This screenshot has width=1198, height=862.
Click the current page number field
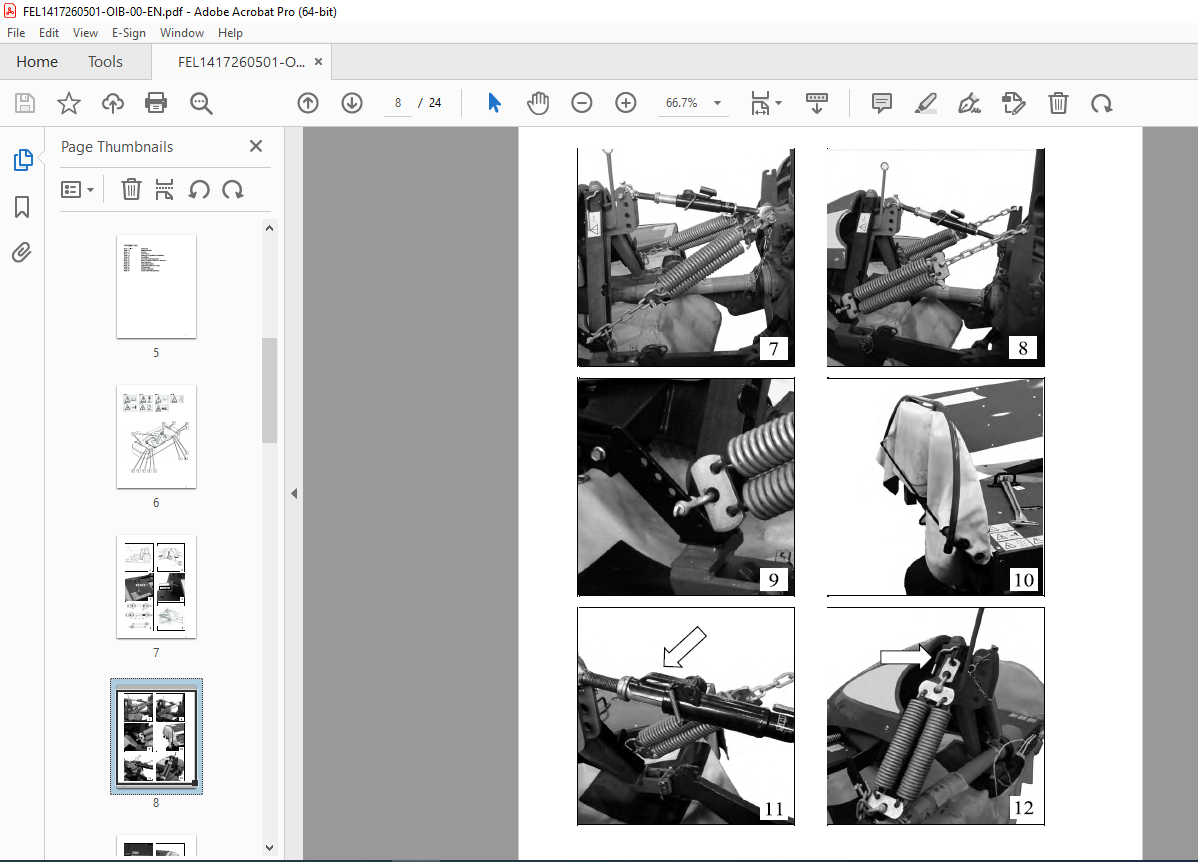pos(397,103)
